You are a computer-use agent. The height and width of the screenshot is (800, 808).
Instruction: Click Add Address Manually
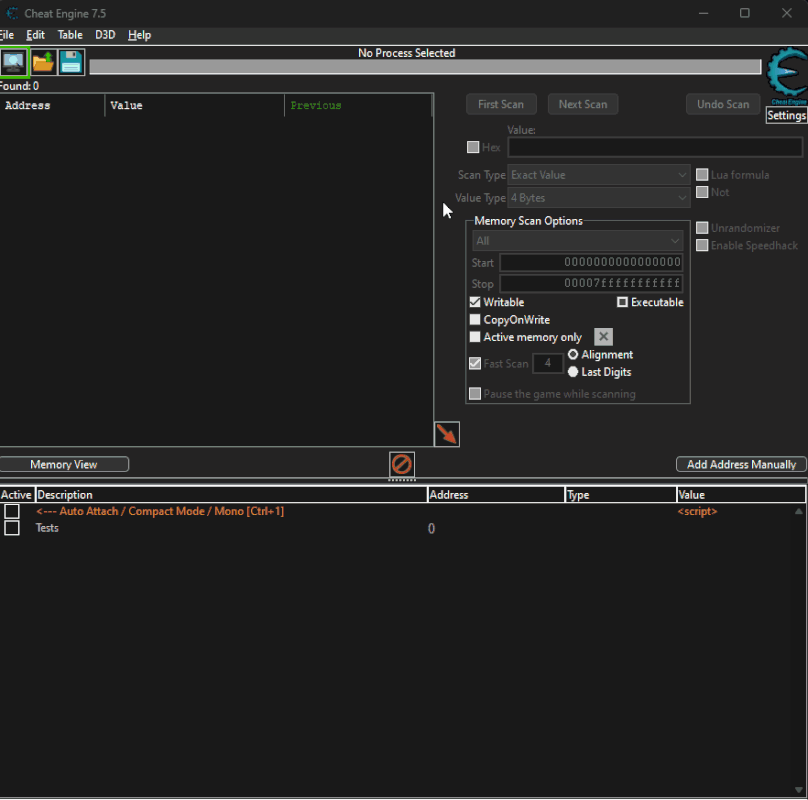[741, 464]
